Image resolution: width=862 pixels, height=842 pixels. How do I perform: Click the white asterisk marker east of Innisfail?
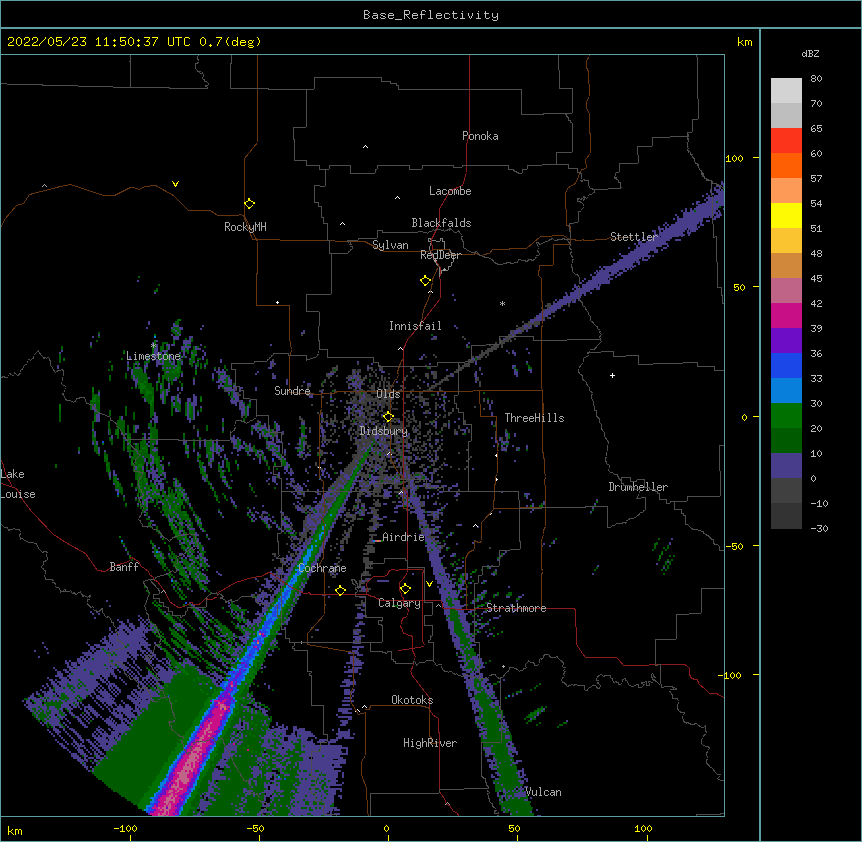[502, 303]
